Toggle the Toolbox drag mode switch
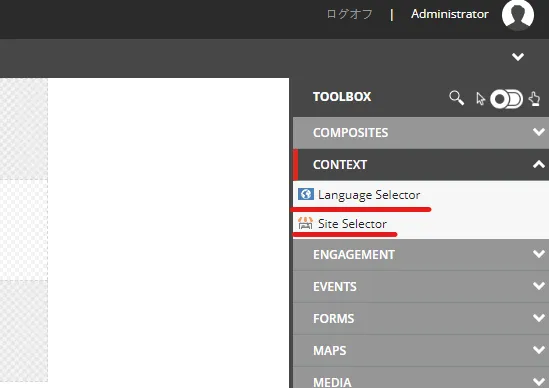 507,99
